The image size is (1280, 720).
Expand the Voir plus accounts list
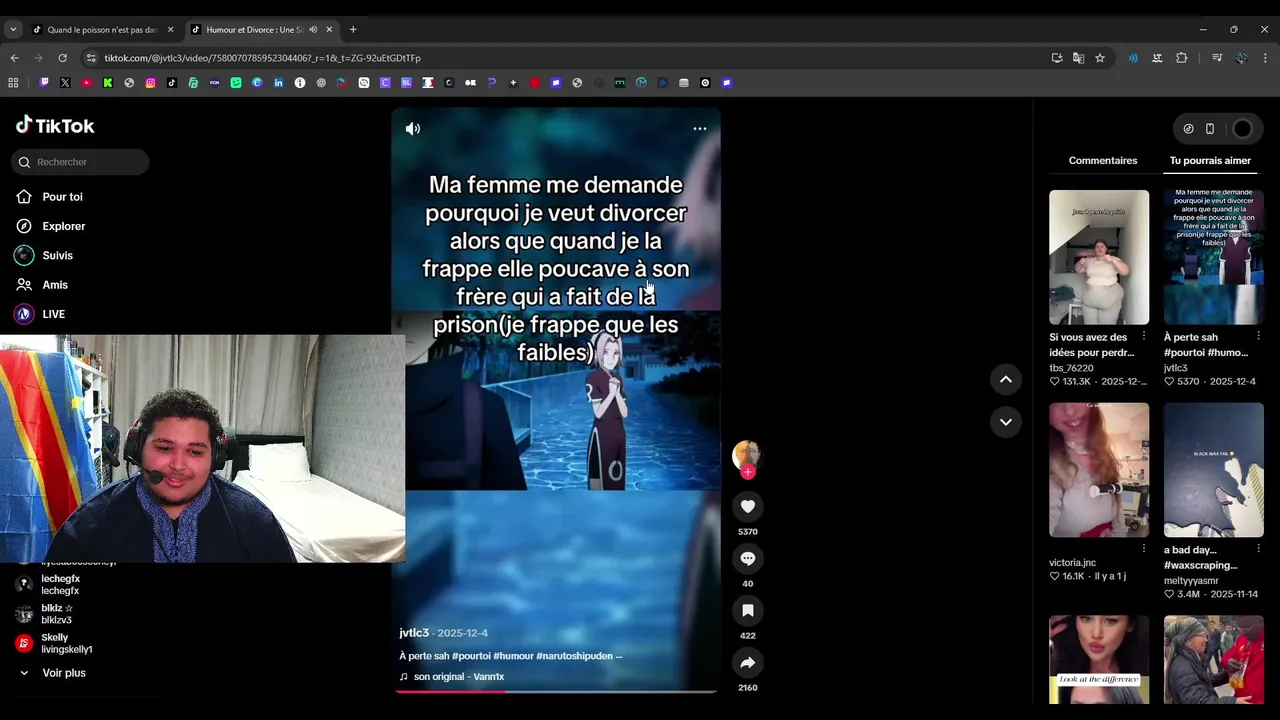pos(63,673)
